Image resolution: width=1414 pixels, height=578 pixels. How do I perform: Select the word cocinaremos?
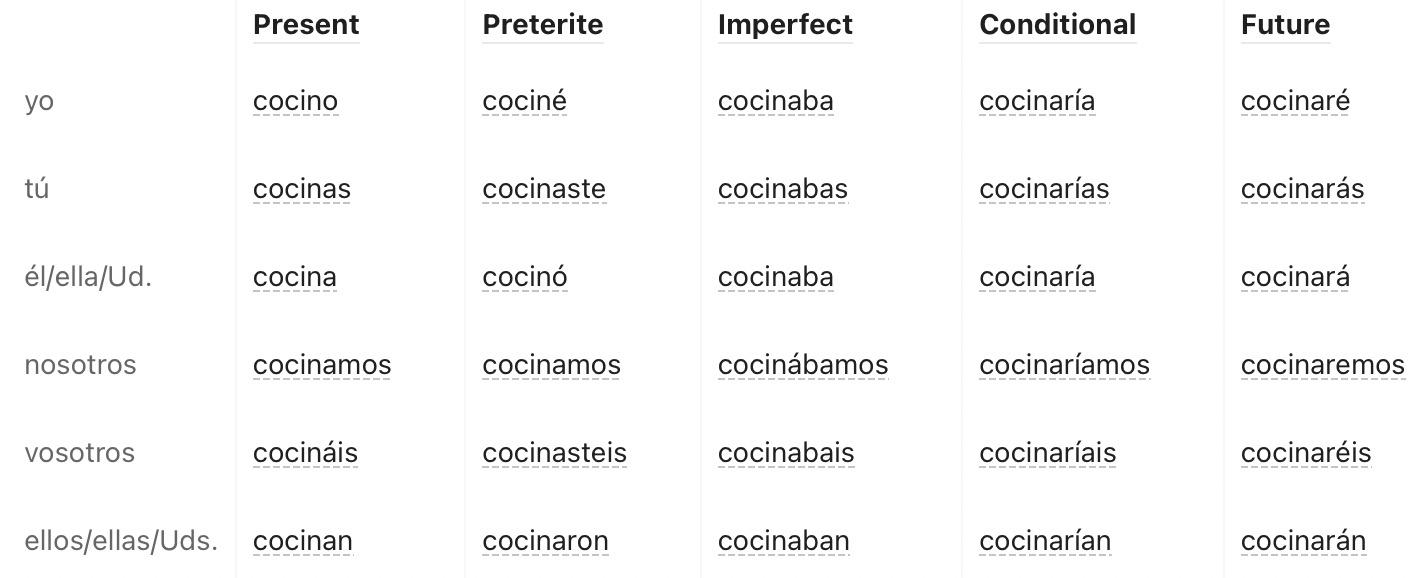point(1323,366)
